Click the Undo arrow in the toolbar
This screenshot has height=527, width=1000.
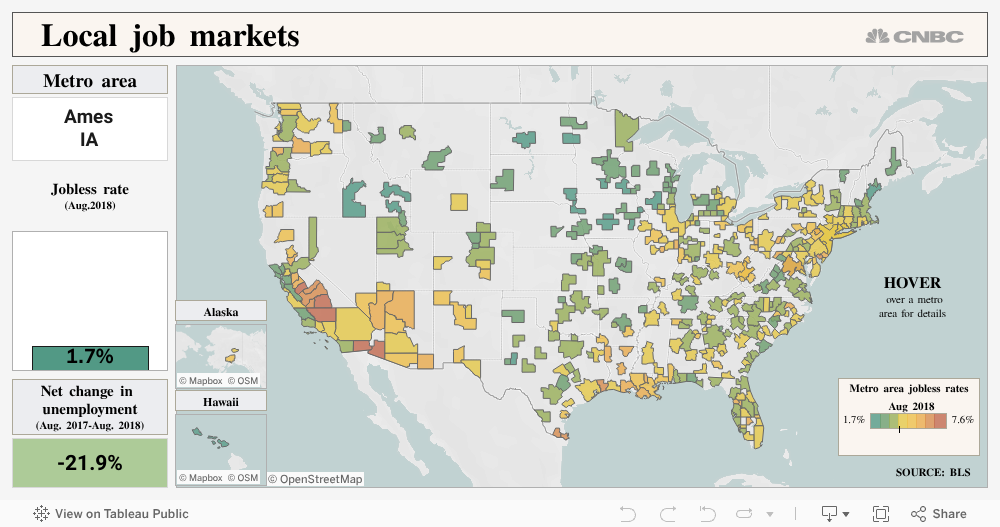coord(628,514)
